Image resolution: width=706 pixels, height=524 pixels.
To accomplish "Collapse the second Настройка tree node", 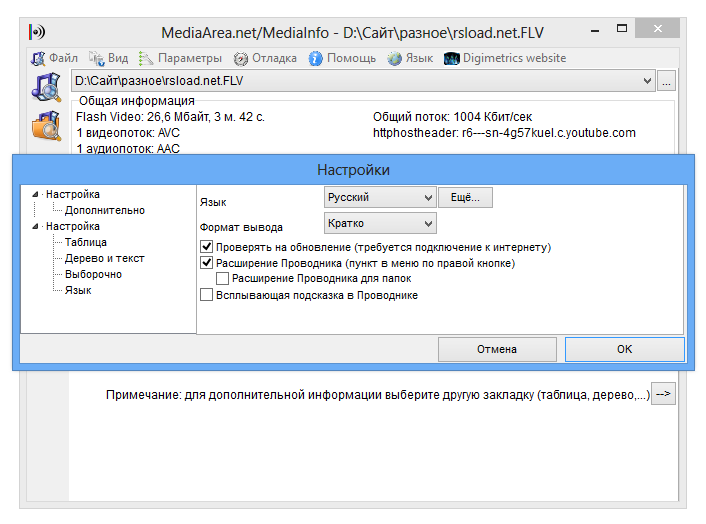I will tap(35, 226).
